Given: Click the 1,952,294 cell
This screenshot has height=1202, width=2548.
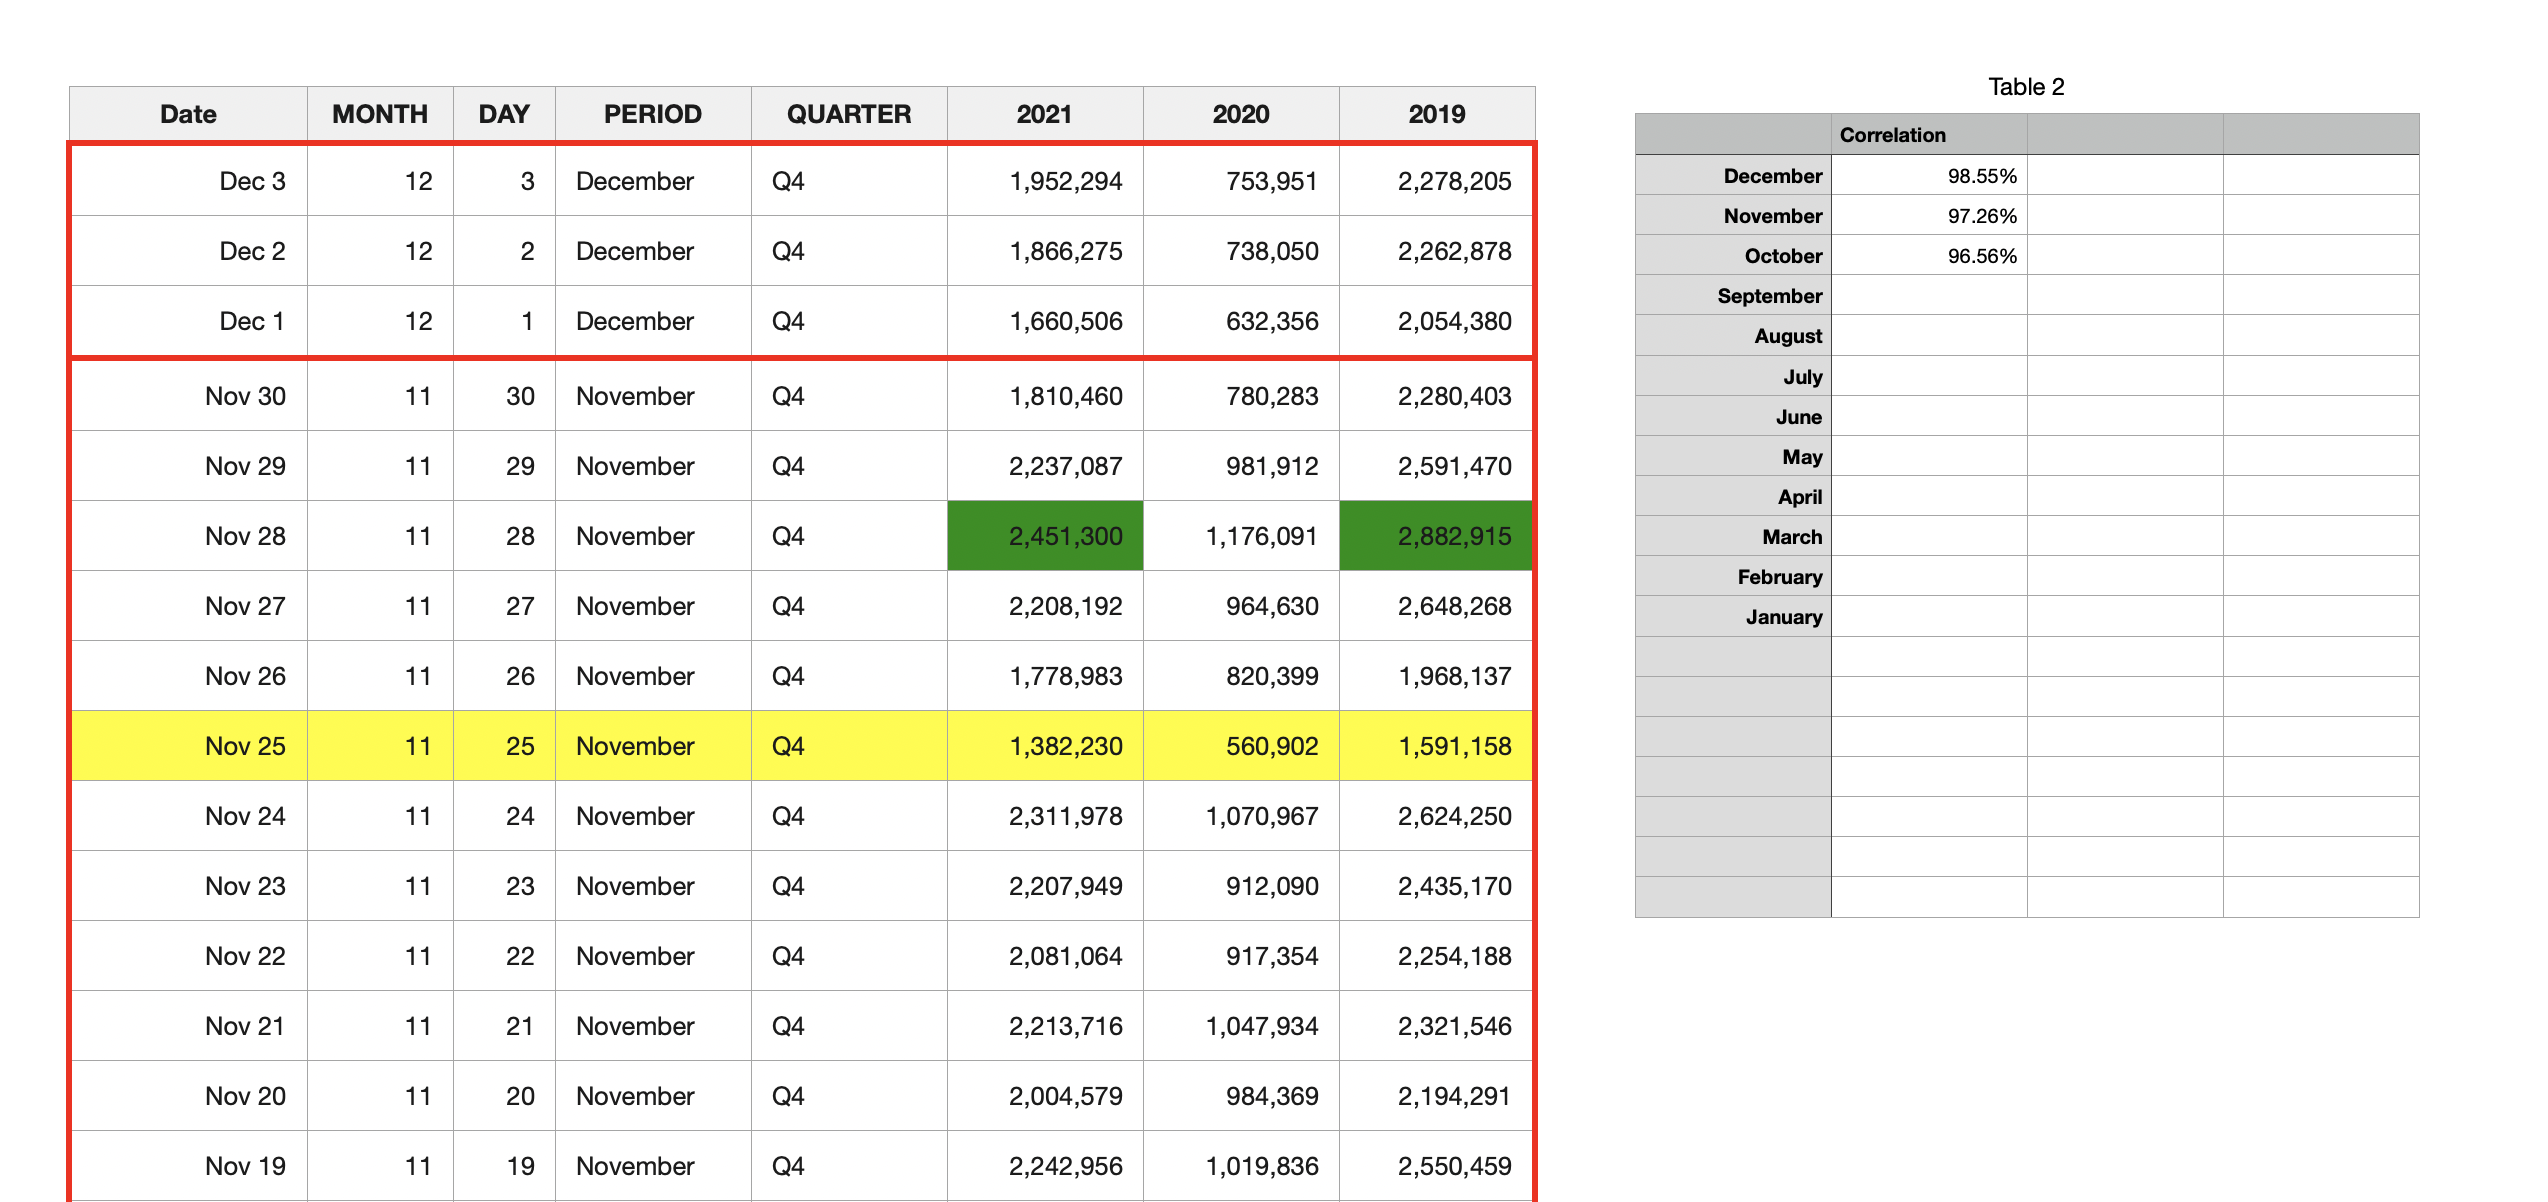Looking at the screenshot, I should pyautogui.click(x=1045, y=181).
